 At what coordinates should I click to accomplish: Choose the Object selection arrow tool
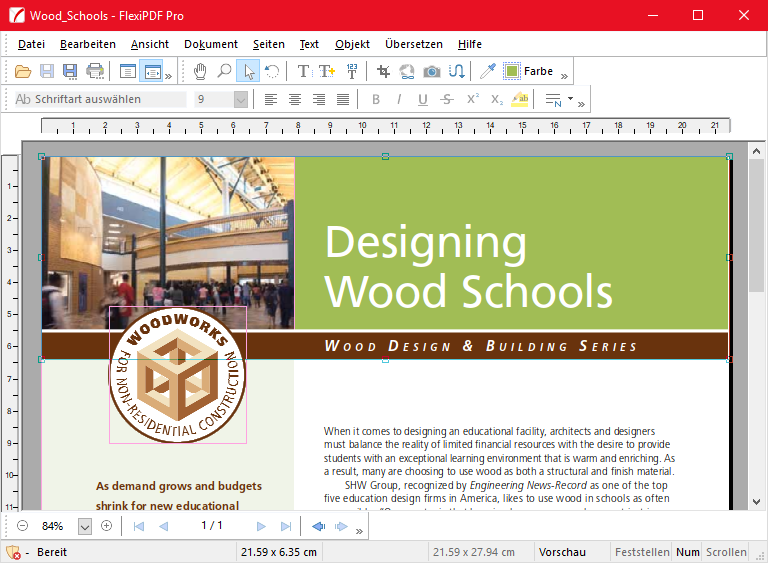[248, 71]
